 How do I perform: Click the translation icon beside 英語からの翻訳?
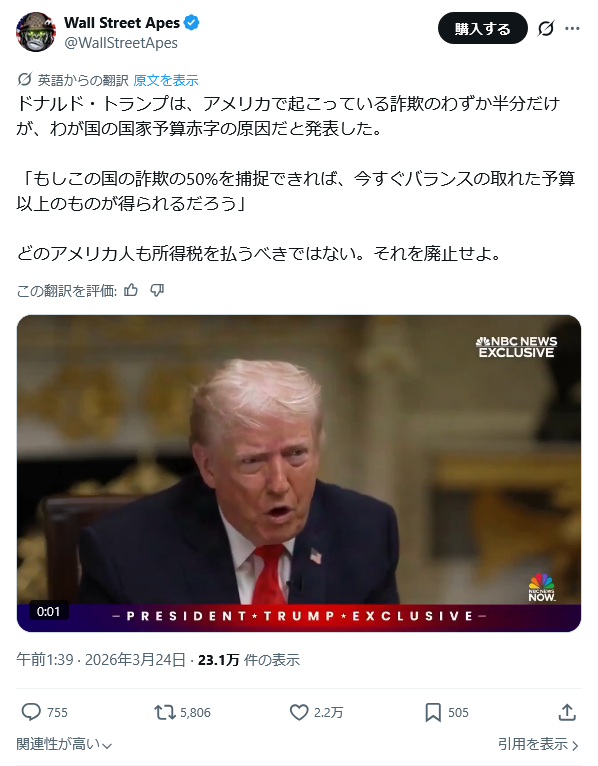tap(24, 80)
